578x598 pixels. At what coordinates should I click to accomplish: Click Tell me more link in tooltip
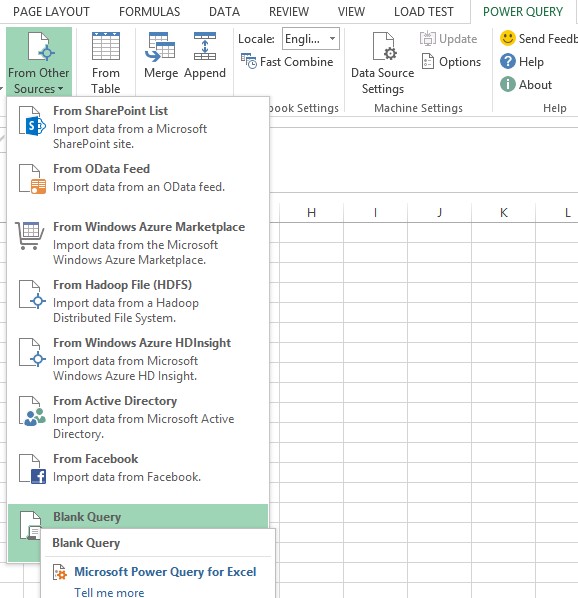click(x=109, y=592)
